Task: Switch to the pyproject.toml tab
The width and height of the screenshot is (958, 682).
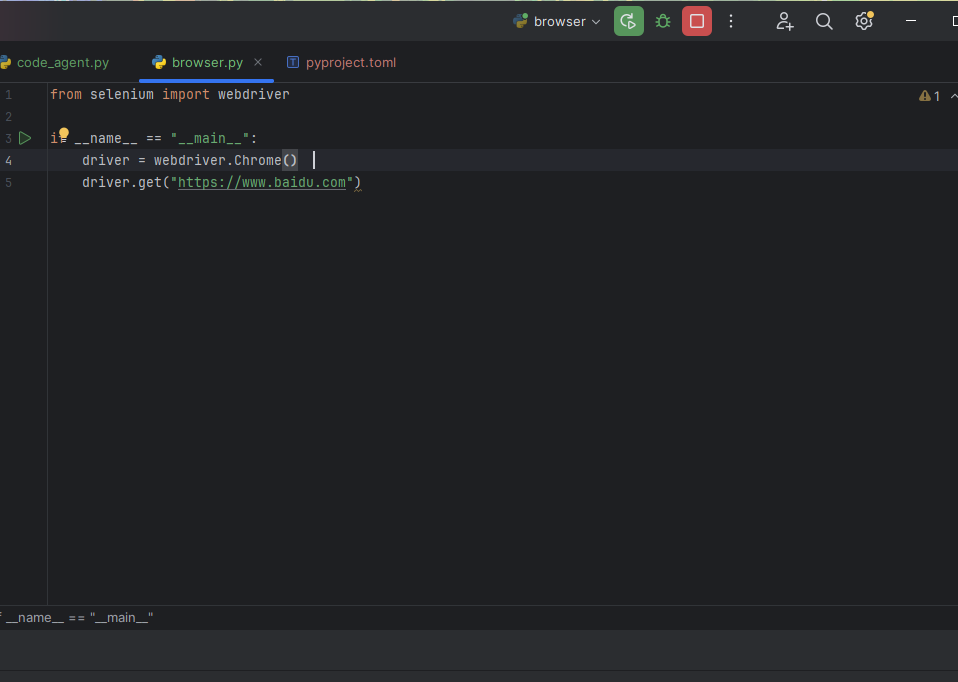Action: pos(349,62)
